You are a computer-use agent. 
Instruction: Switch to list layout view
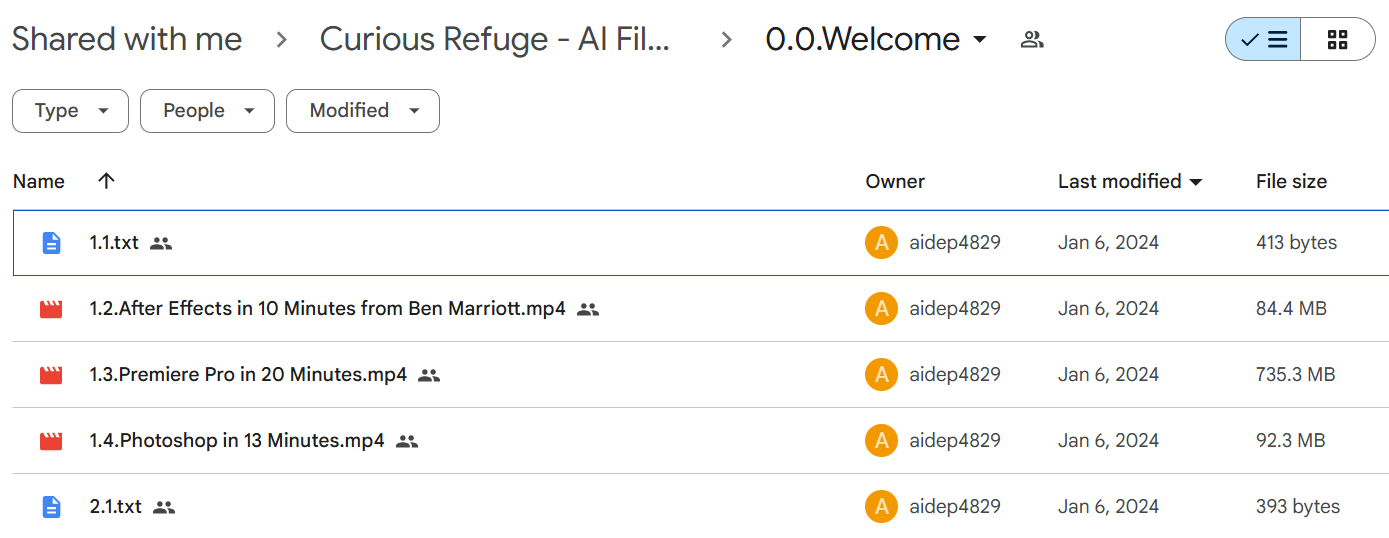[1263, 40]
